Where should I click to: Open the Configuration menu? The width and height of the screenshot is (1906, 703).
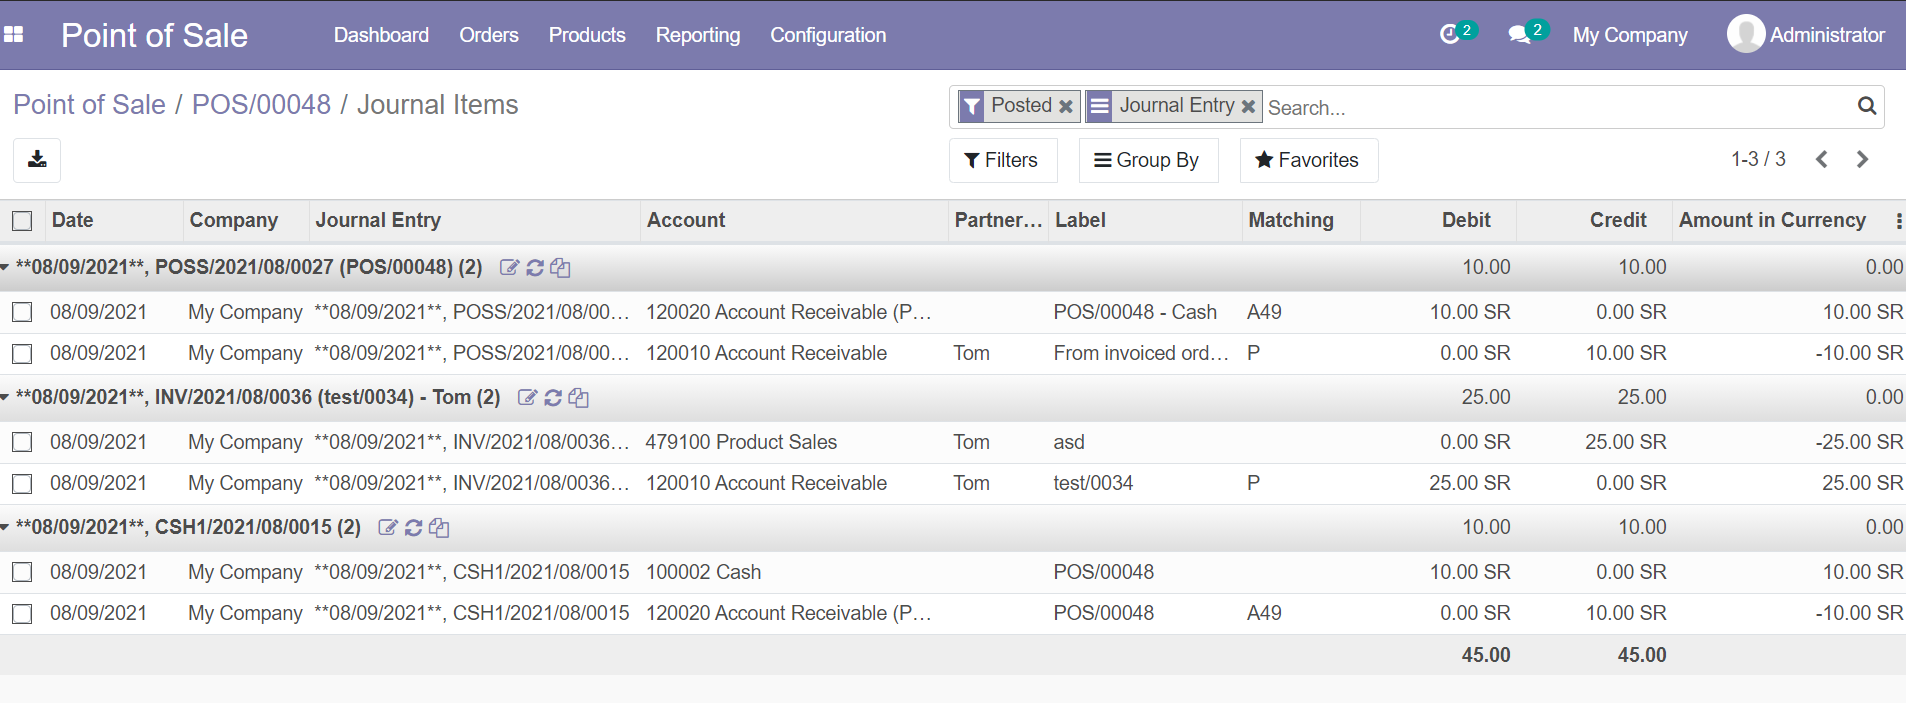tap(827, 35)
